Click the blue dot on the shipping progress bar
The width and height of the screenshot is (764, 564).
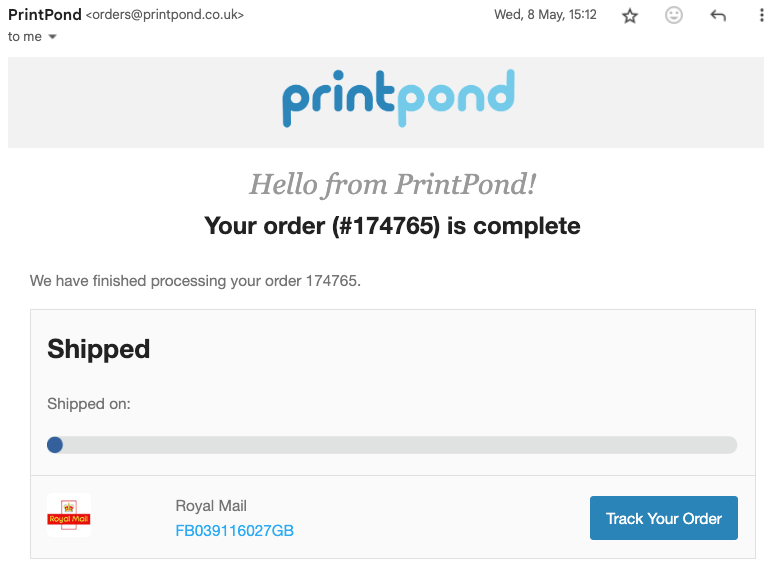[x=55, y=444]
